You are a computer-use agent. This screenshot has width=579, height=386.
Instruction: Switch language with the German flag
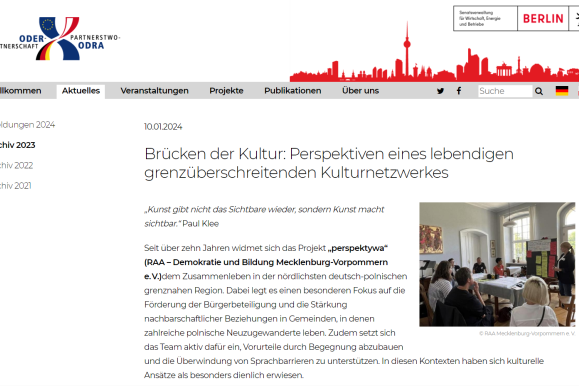click(562, 91)
